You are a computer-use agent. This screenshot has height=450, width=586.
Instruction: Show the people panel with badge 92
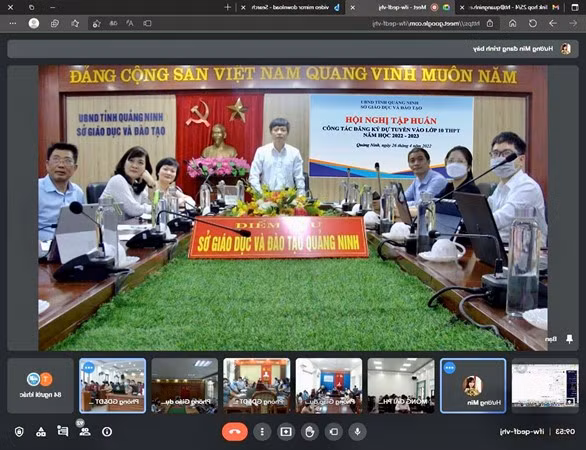[85, 432]
